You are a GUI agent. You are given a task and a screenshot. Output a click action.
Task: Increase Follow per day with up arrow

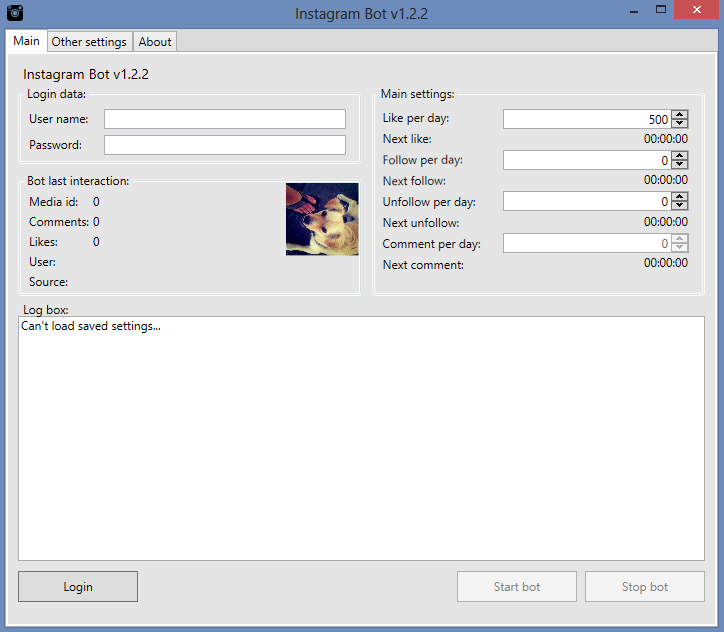click(x=680, y=156)
